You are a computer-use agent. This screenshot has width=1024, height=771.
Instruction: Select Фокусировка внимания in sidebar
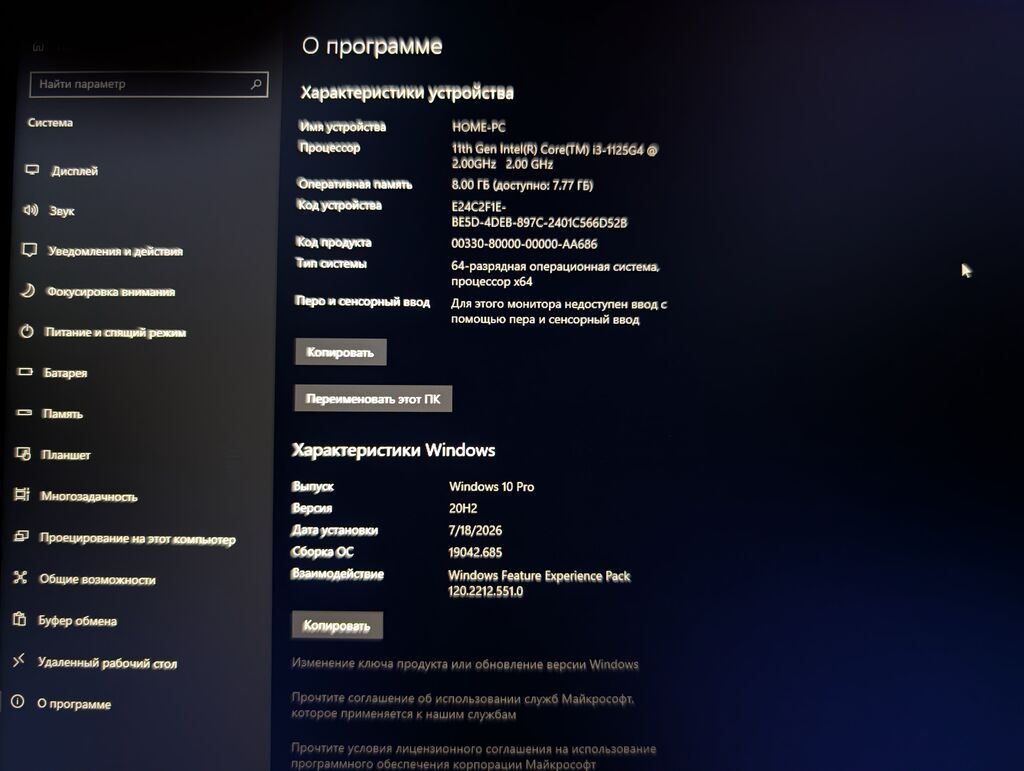[110, 292]
